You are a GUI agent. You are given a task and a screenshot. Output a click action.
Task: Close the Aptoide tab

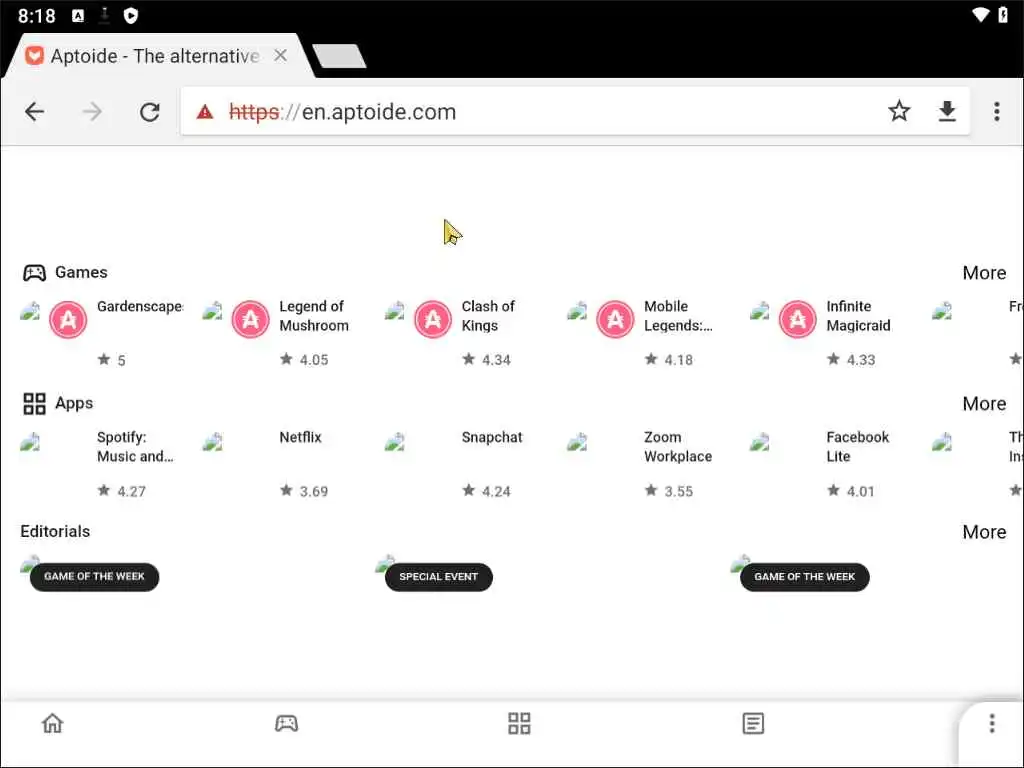280,56
